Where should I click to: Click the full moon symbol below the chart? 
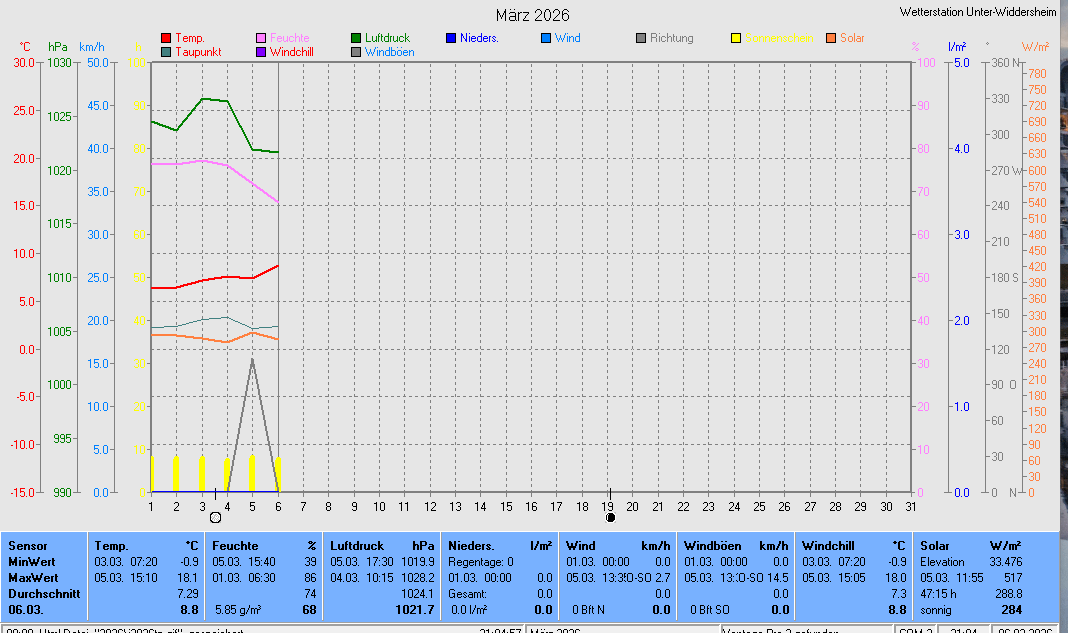(x=215, y=517)
